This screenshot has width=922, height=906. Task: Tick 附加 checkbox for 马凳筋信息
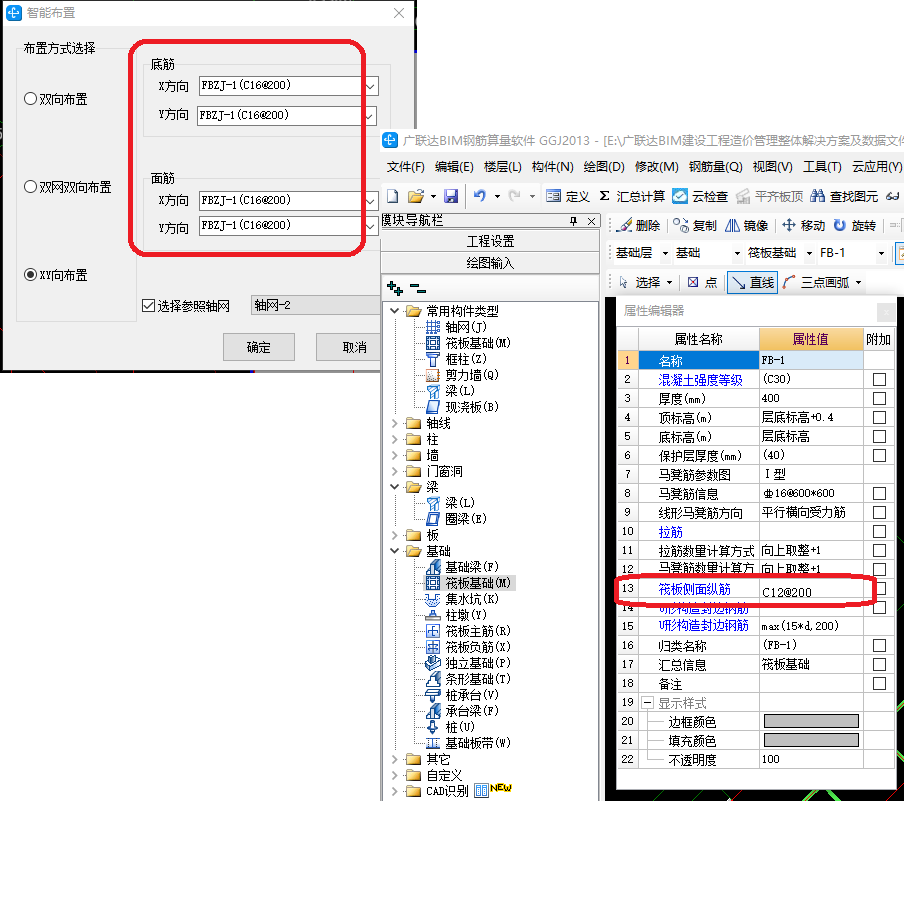879,493
